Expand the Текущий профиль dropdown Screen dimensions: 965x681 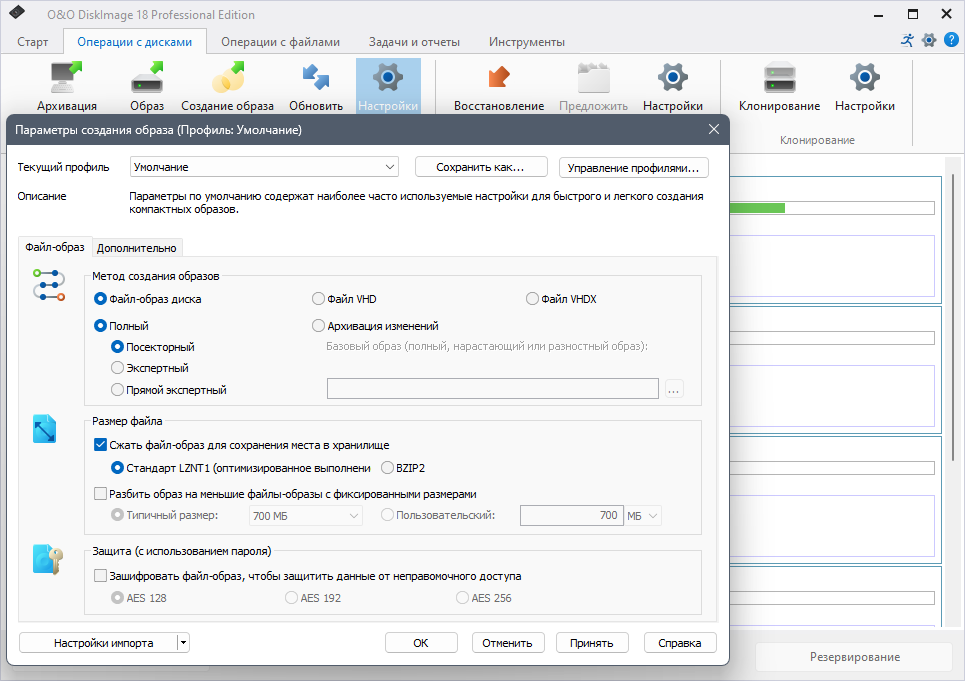[264, 167]
